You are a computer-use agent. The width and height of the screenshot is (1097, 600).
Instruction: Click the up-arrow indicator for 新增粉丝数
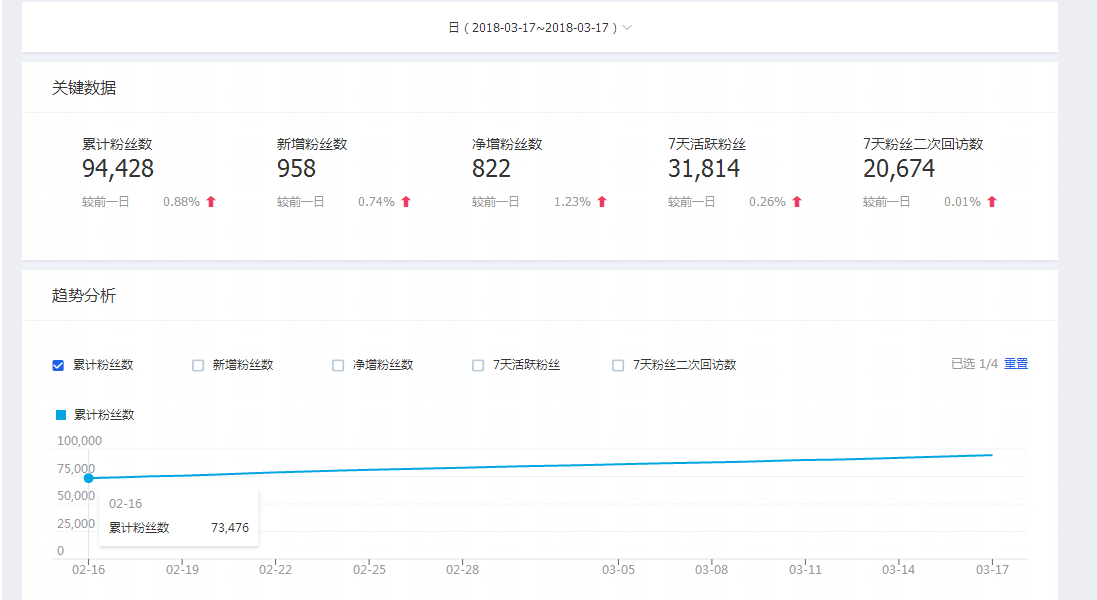404,201
